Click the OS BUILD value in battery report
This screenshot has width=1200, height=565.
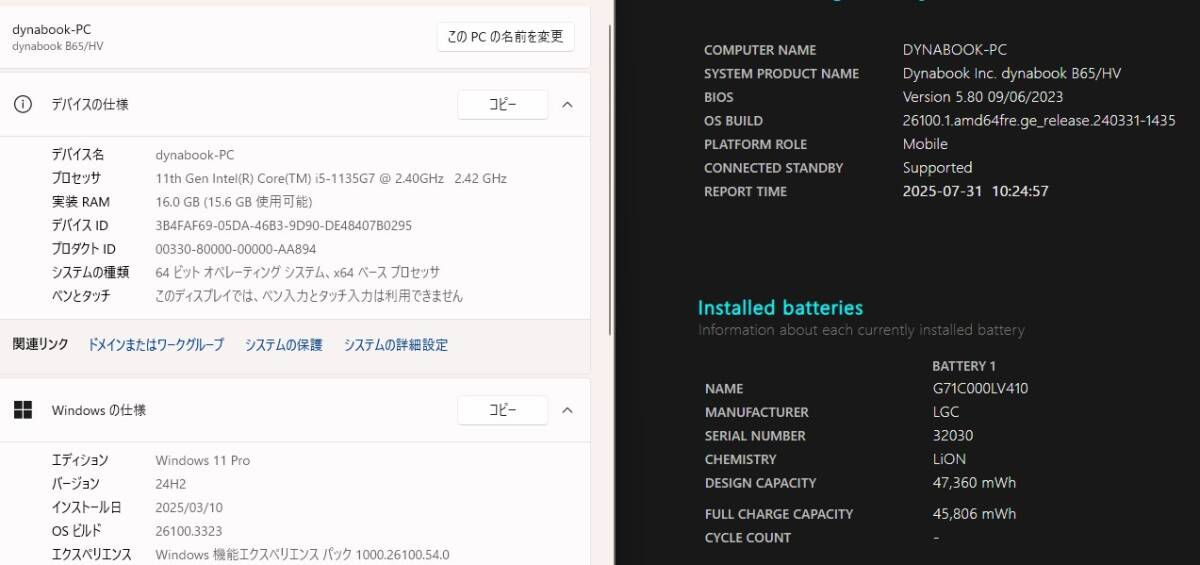pyautogui.click(x=1039, y=121)
